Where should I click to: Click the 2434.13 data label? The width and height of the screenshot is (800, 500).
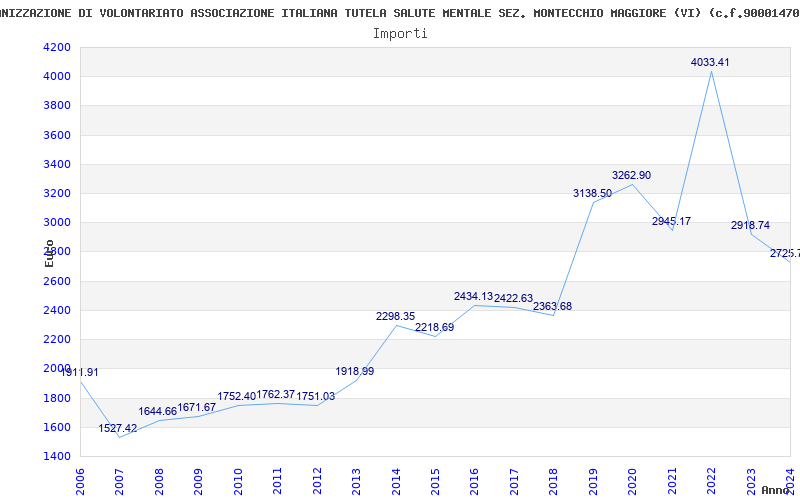pos(473,296)
